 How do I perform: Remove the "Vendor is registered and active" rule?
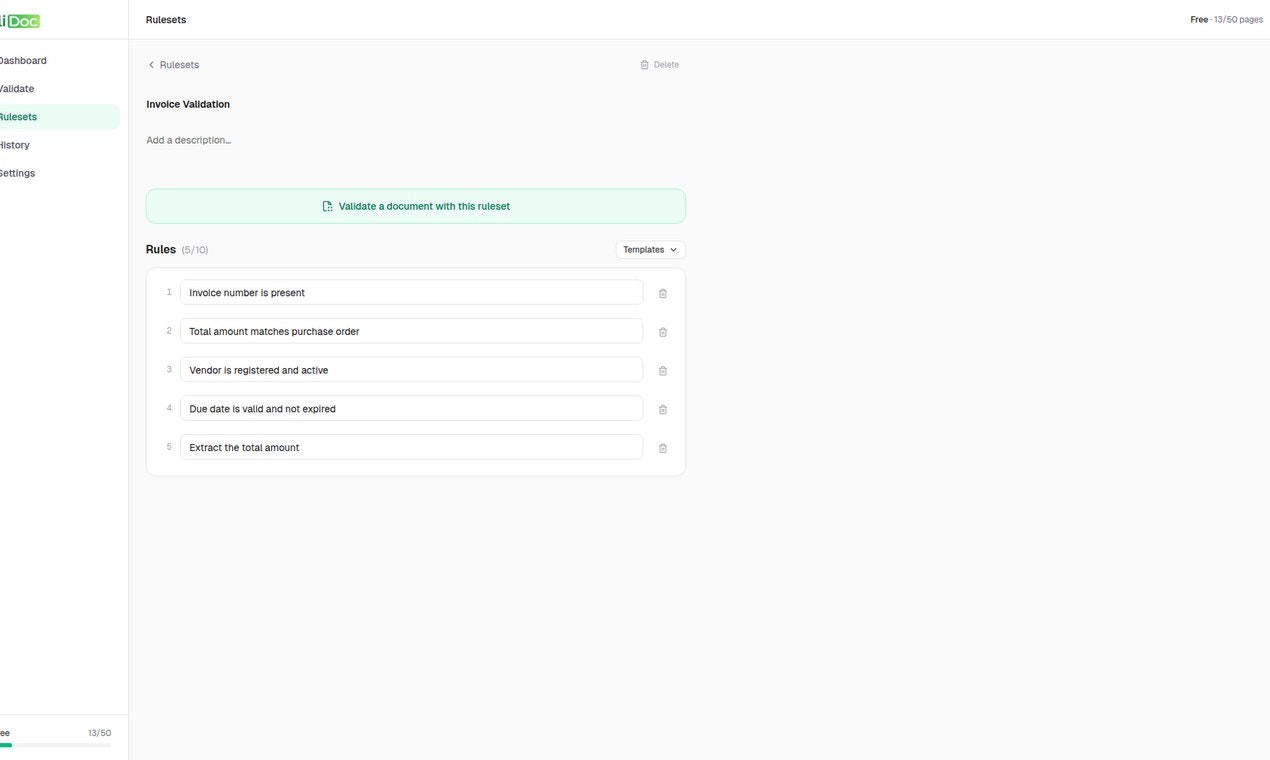point(662,369)
